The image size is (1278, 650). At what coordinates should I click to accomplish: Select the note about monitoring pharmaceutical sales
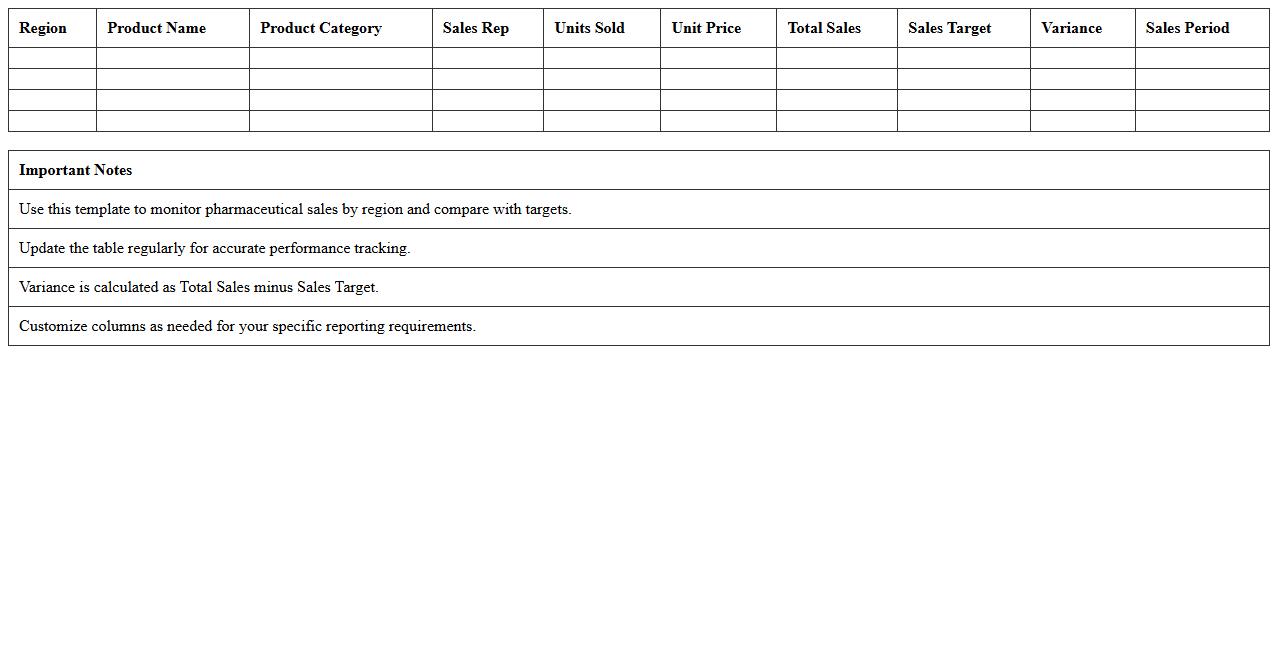[295, 209]
